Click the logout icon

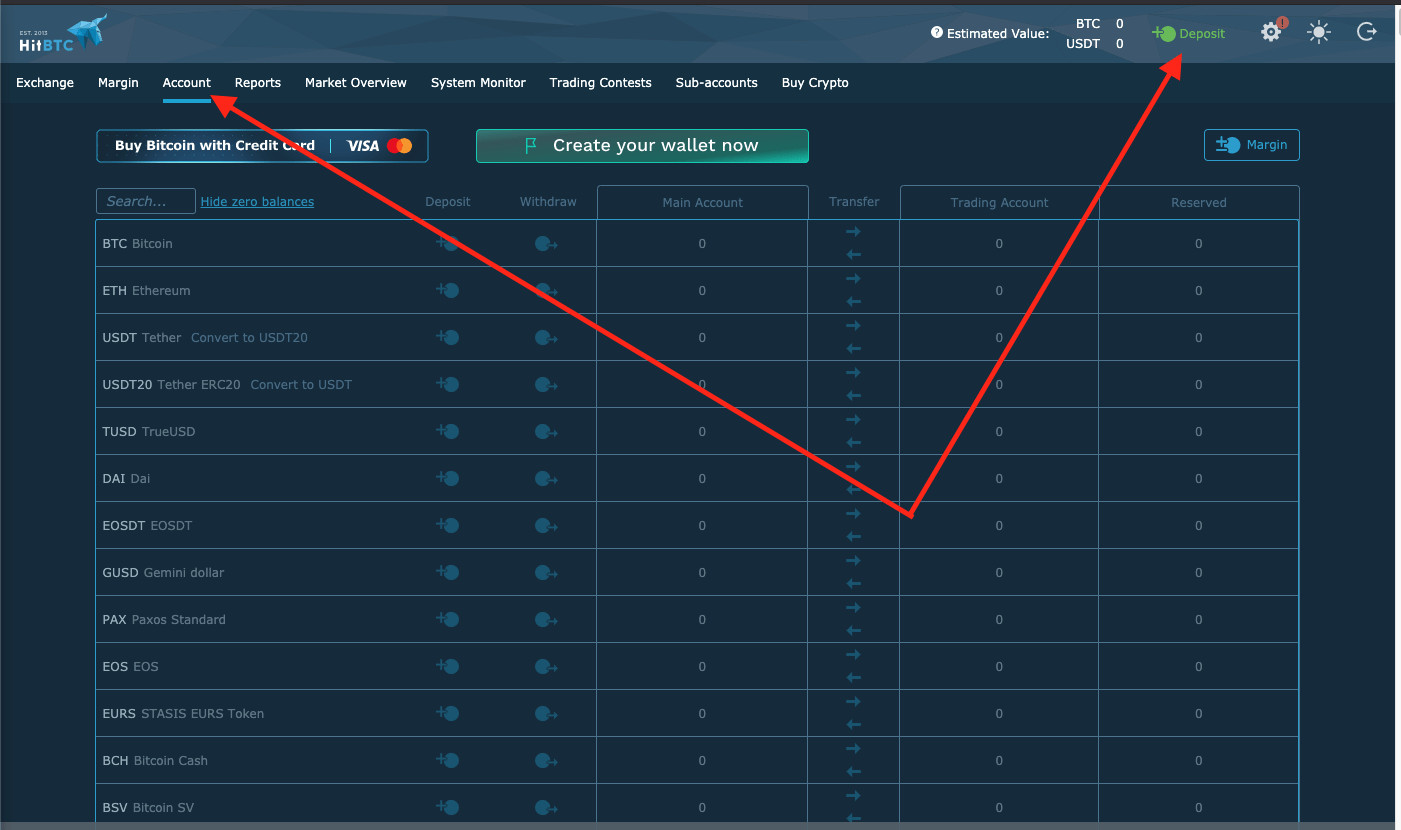pyautogui.click(x=1367, y=32)
